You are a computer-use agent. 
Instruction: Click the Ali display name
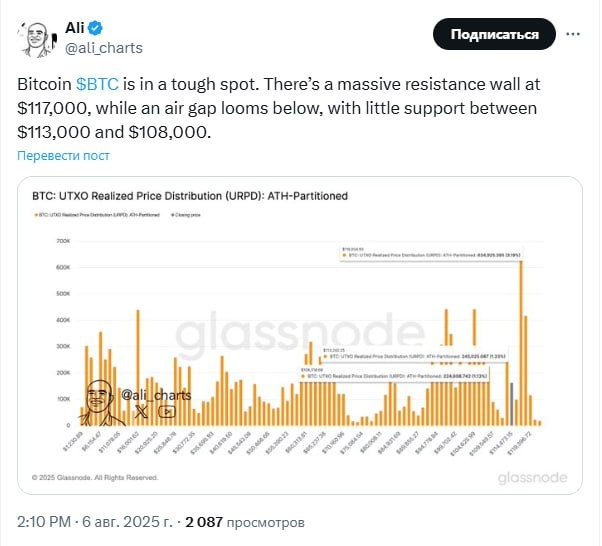[76, 25]
